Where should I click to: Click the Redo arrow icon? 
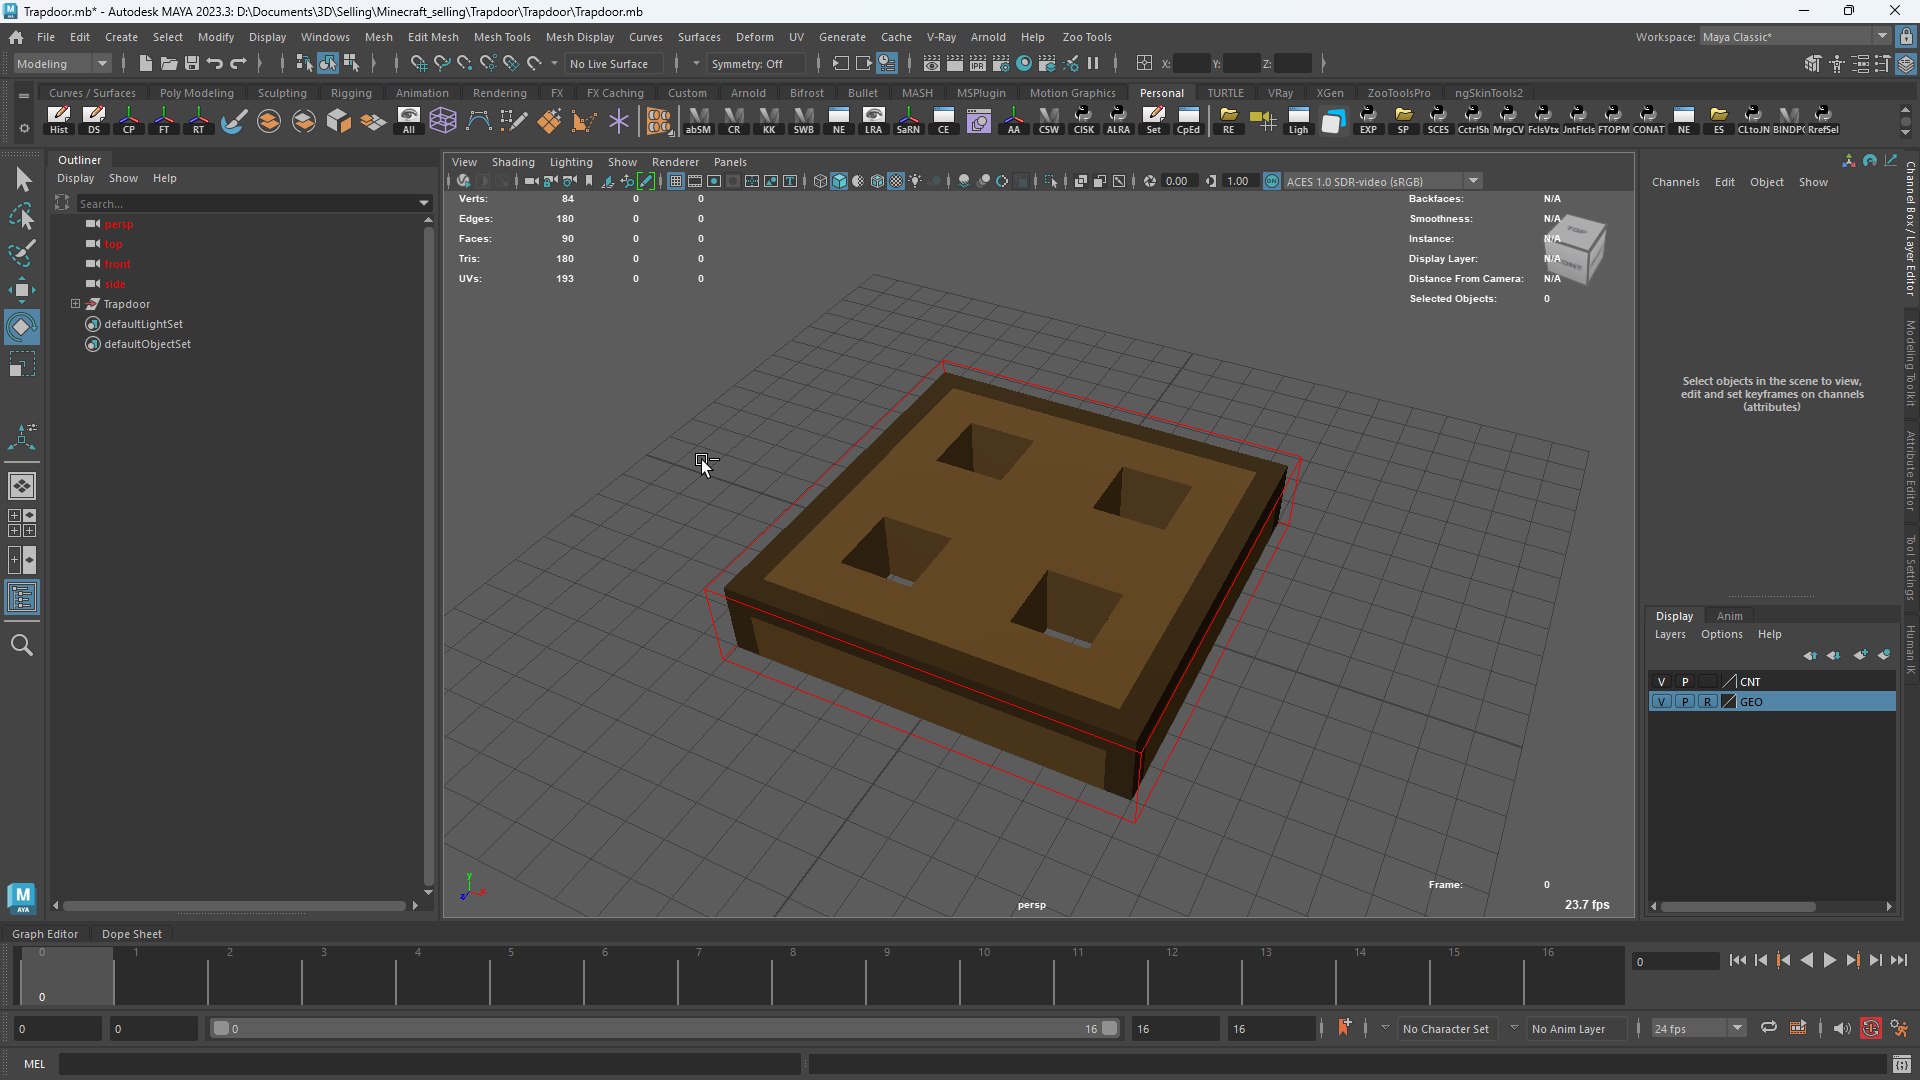click(238, 63)
